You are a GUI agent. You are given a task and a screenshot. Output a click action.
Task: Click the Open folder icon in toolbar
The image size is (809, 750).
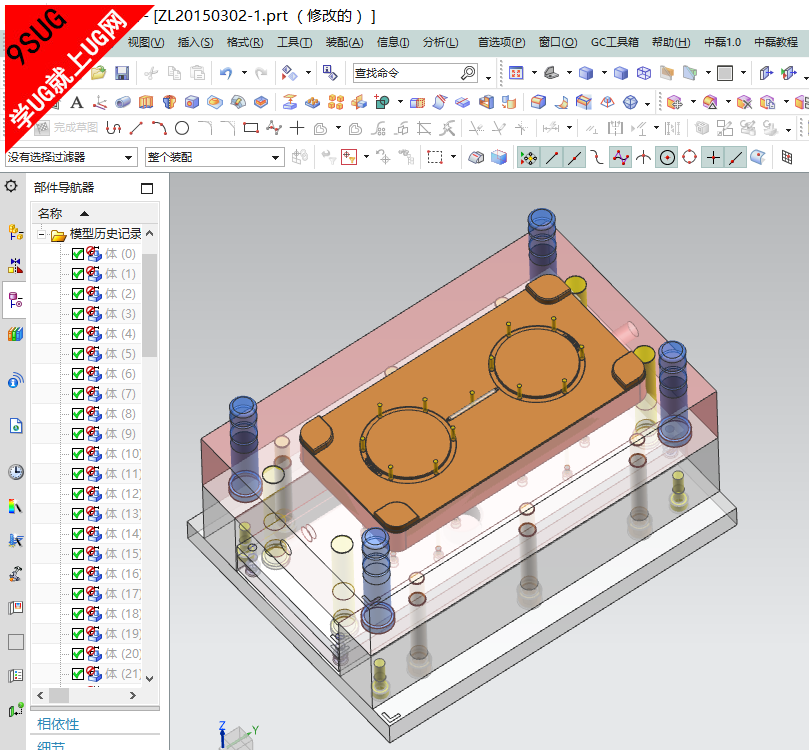(99, 73)
